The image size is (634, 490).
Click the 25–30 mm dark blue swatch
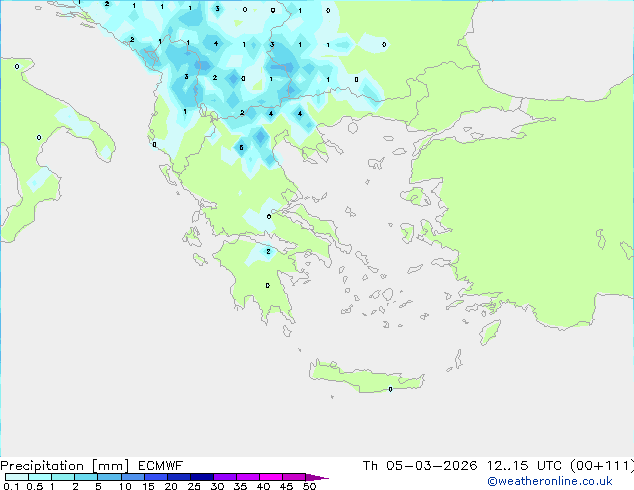[201, 477]
